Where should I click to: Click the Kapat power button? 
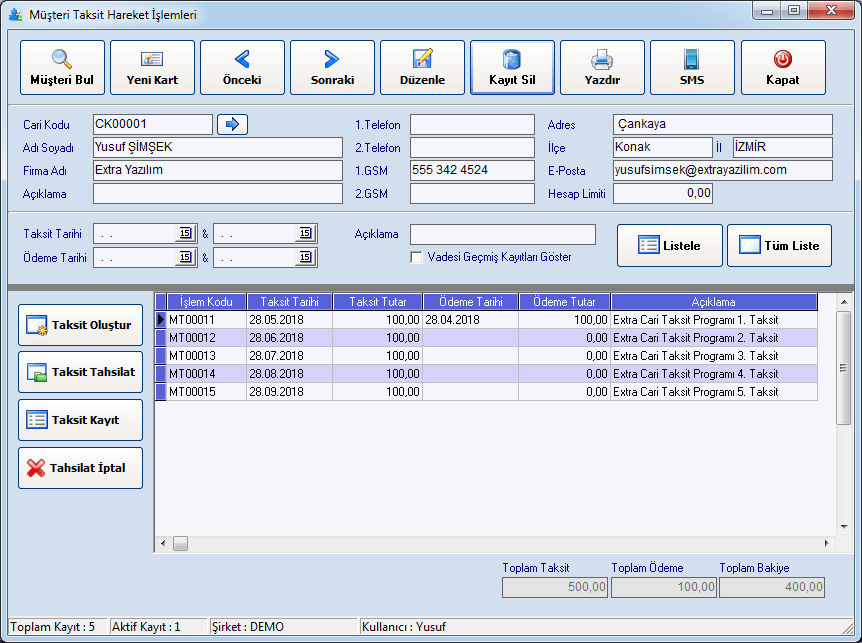point(783,68)
